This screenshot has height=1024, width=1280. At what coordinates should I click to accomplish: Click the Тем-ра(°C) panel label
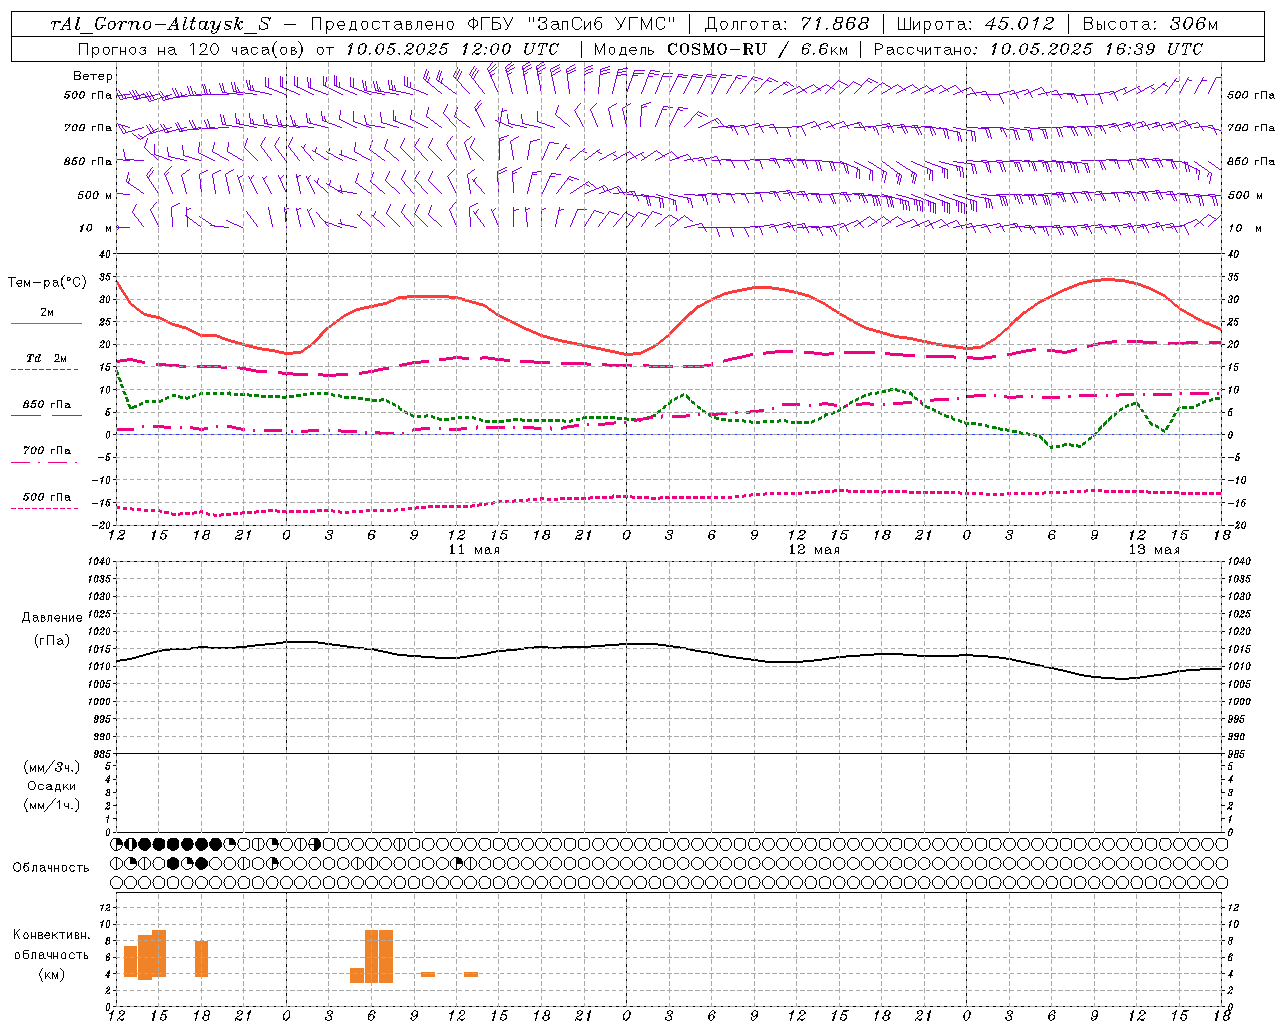pyautogui.click(x=47, y=283)
